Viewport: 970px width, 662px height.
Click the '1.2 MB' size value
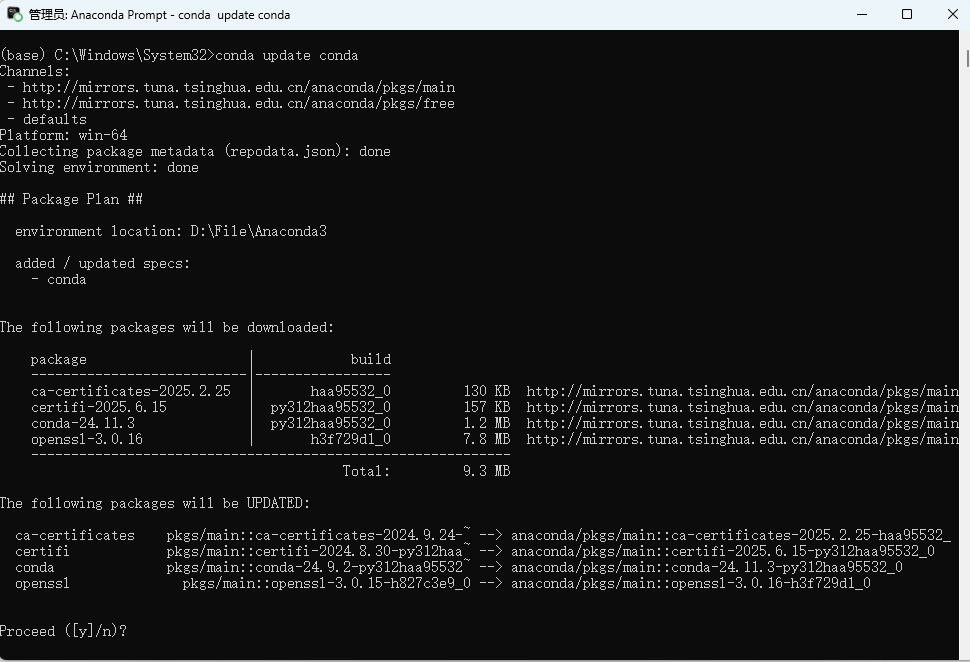point(487,424)
